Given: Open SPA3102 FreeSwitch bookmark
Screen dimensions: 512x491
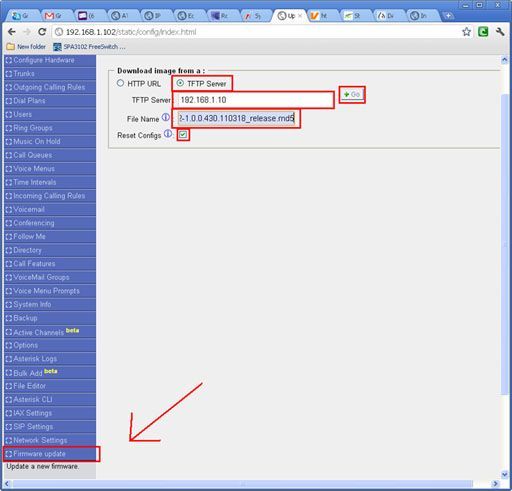Looking at the screenshot, I should pyautogui.click(x=90, y=47).
